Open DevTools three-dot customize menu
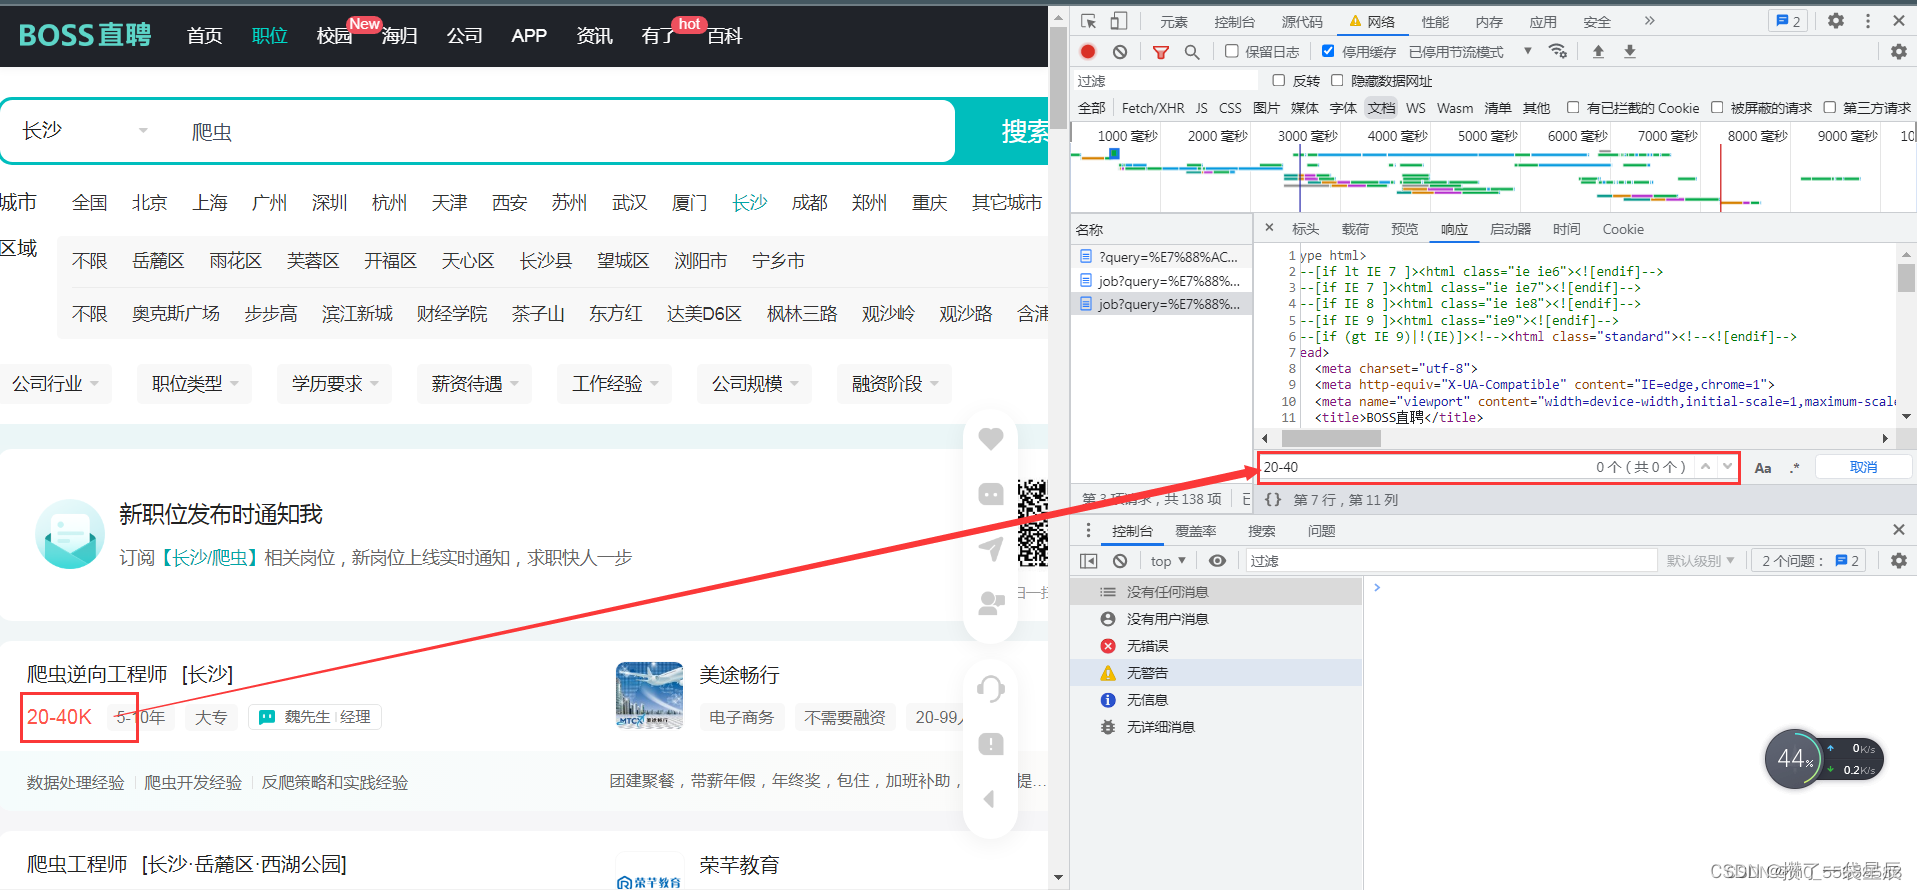 point(1868,21)
